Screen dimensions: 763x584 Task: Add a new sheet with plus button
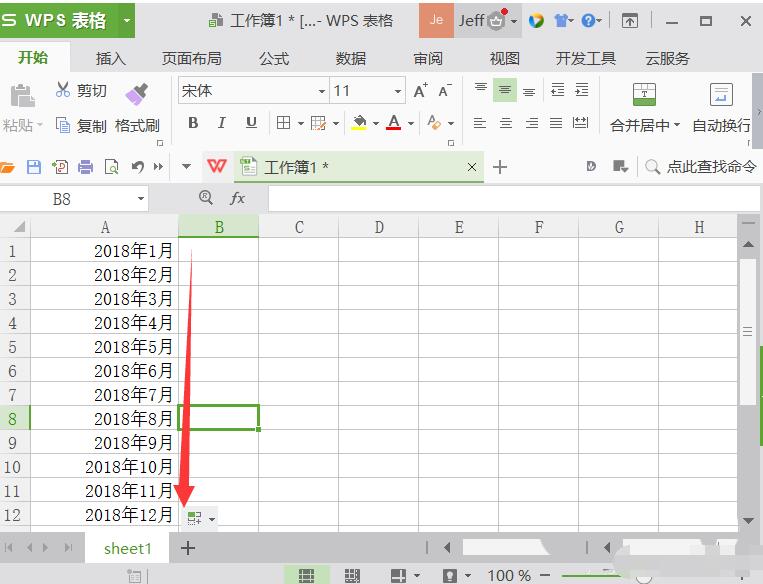(x=187, y=547)
